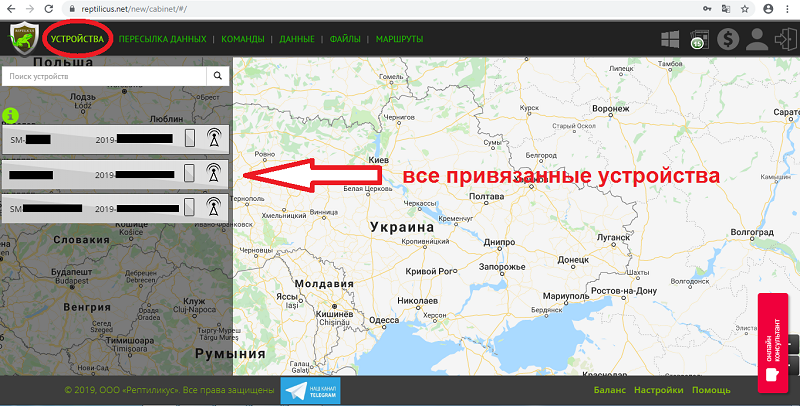Click the green info icon

[10, 115]
